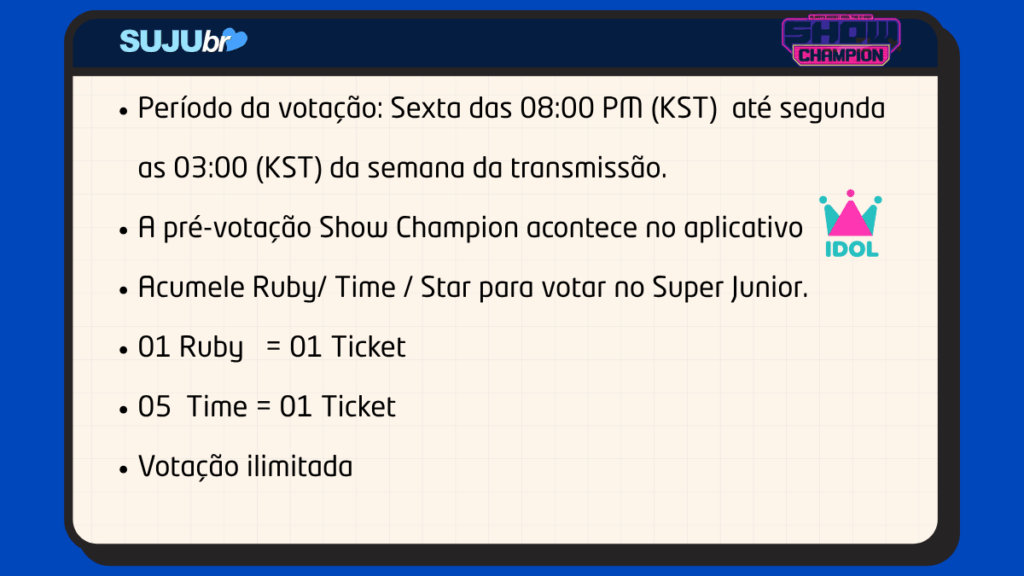Viewport: 1024px width, 576px height.
Task: Click 'Acumele Ruby/ Time / Star' text
Action: click(x=266, y=287)
